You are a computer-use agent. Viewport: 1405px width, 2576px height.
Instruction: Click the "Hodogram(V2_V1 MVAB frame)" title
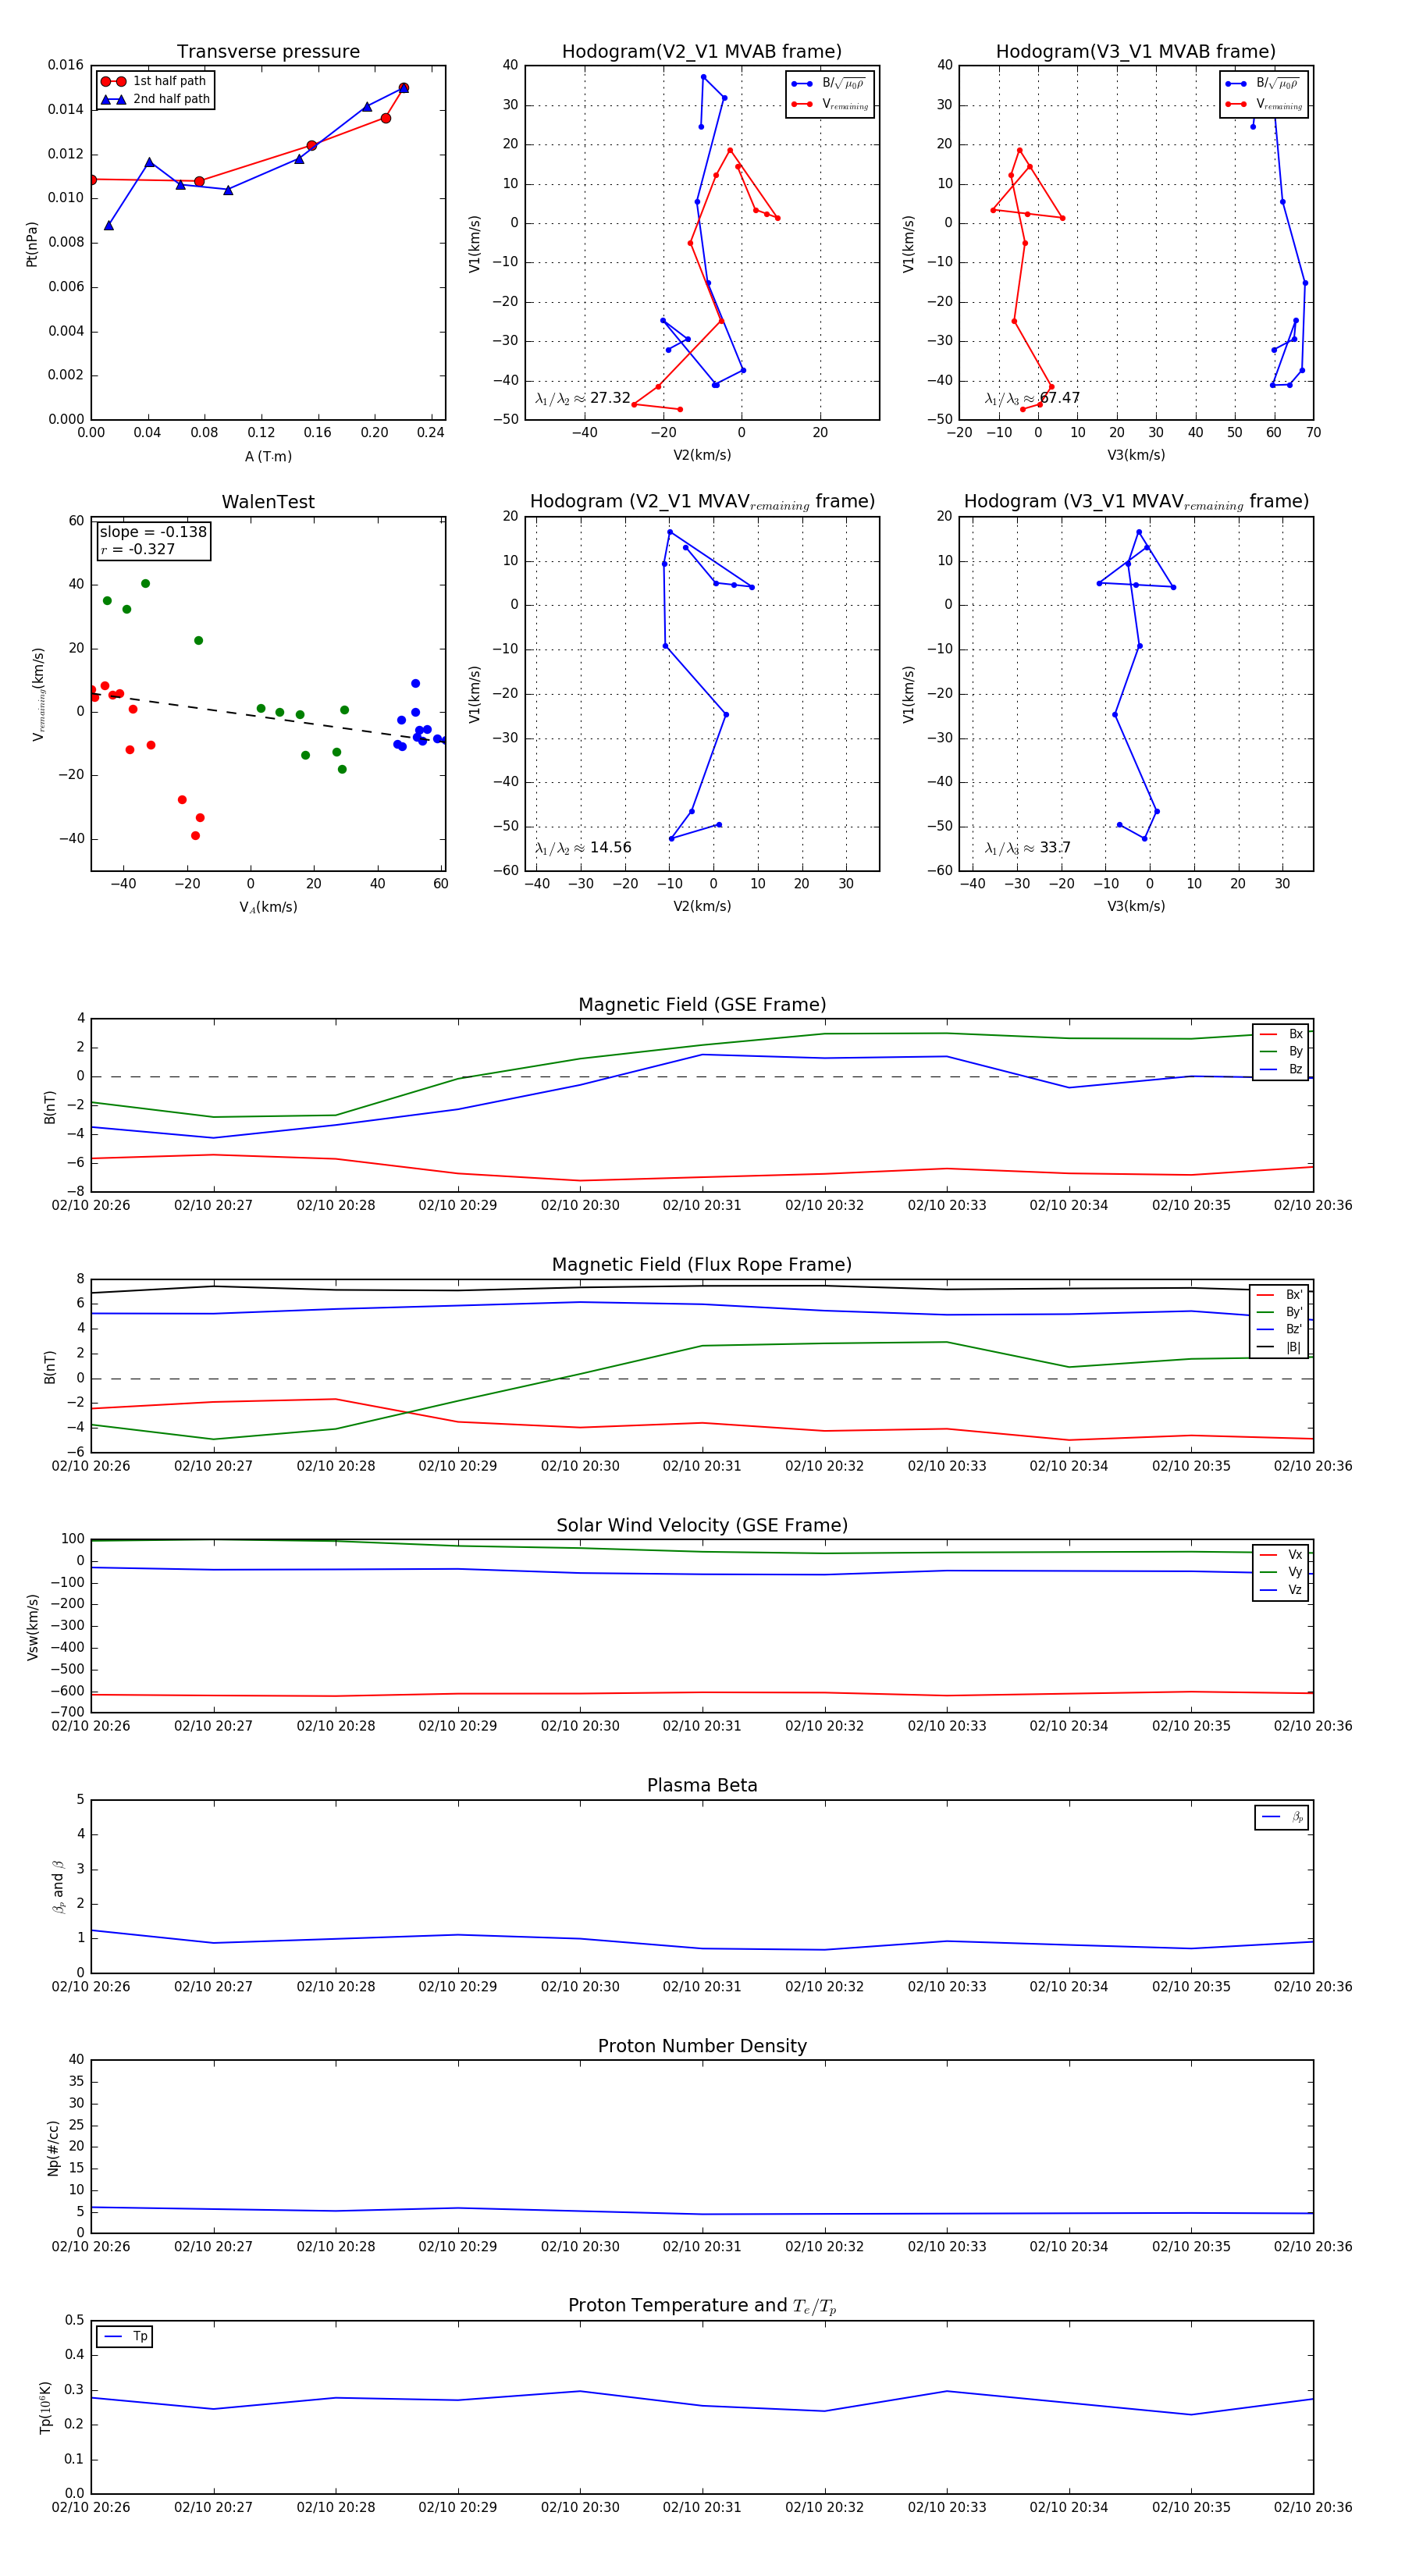[x=702, y=52]
